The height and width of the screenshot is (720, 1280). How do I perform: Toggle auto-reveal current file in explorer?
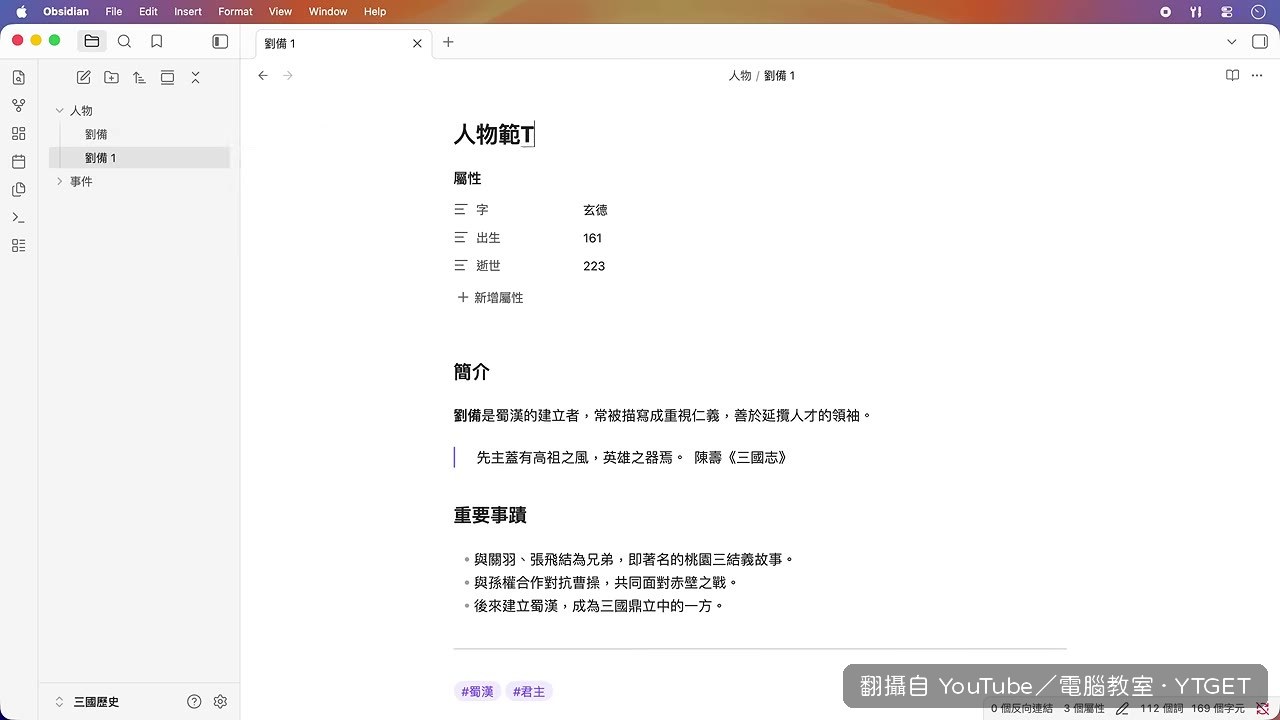point(167,77)
